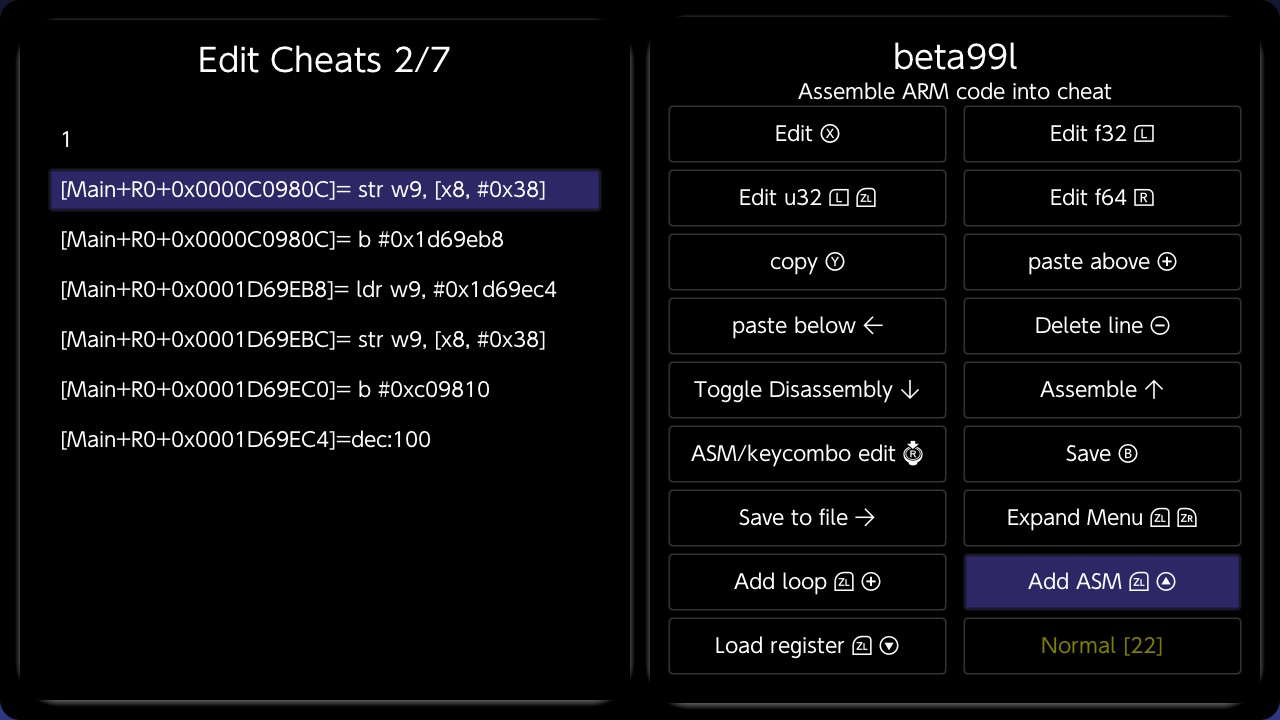Click the Save B button

tap(1102, 454)
